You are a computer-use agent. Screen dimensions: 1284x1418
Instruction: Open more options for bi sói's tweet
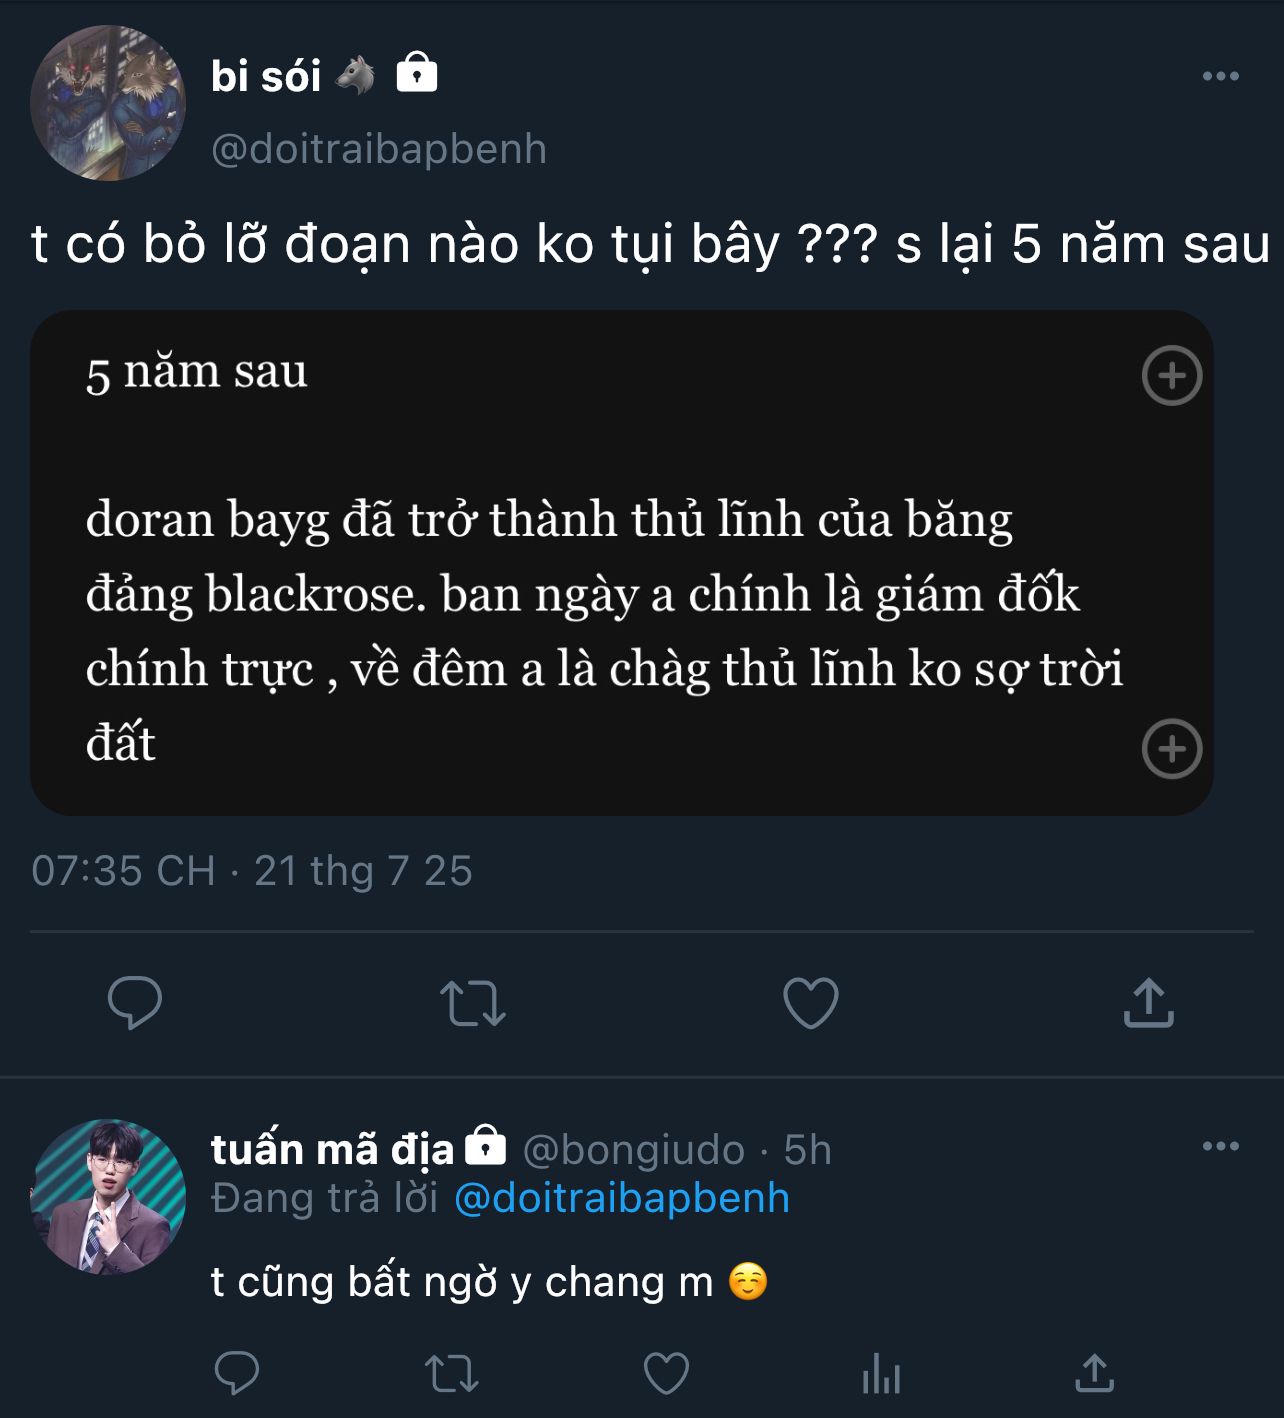1220,76
